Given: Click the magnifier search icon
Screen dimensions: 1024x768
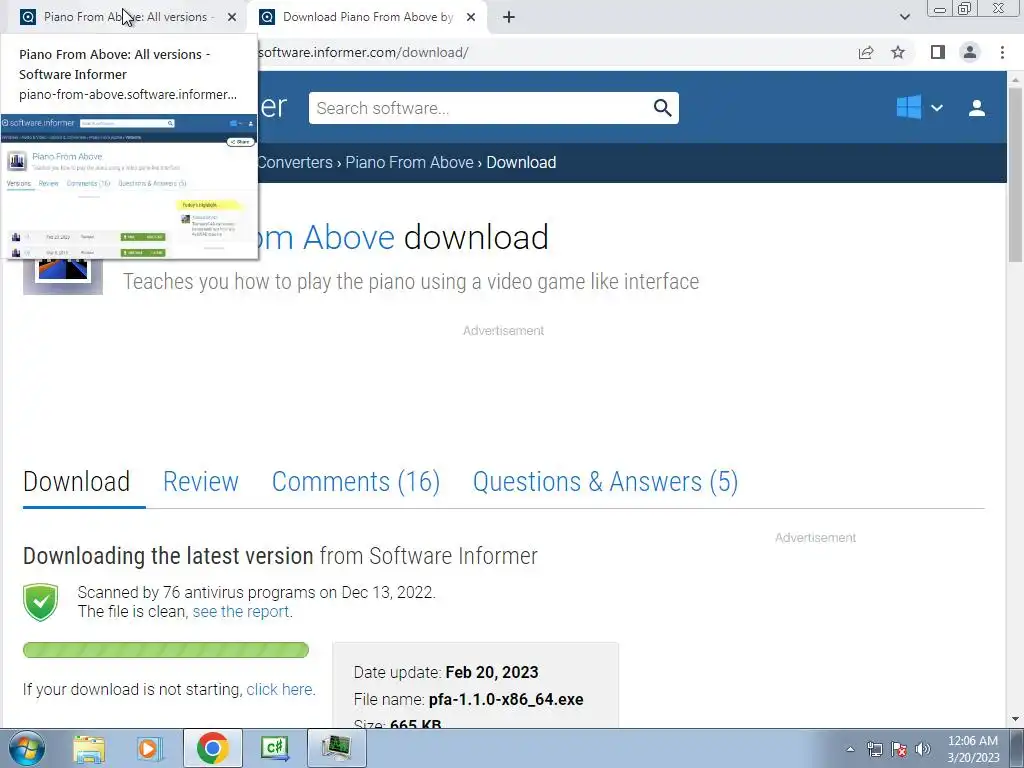Looking at the screenshot, I should (x=662, y=108).
